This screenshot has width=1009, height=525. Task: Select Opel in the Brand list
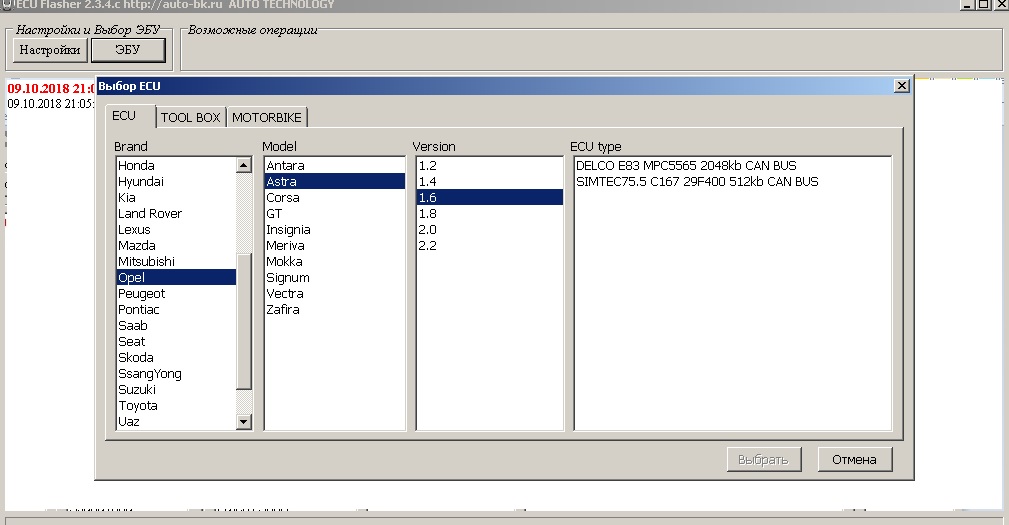point(176,277)
